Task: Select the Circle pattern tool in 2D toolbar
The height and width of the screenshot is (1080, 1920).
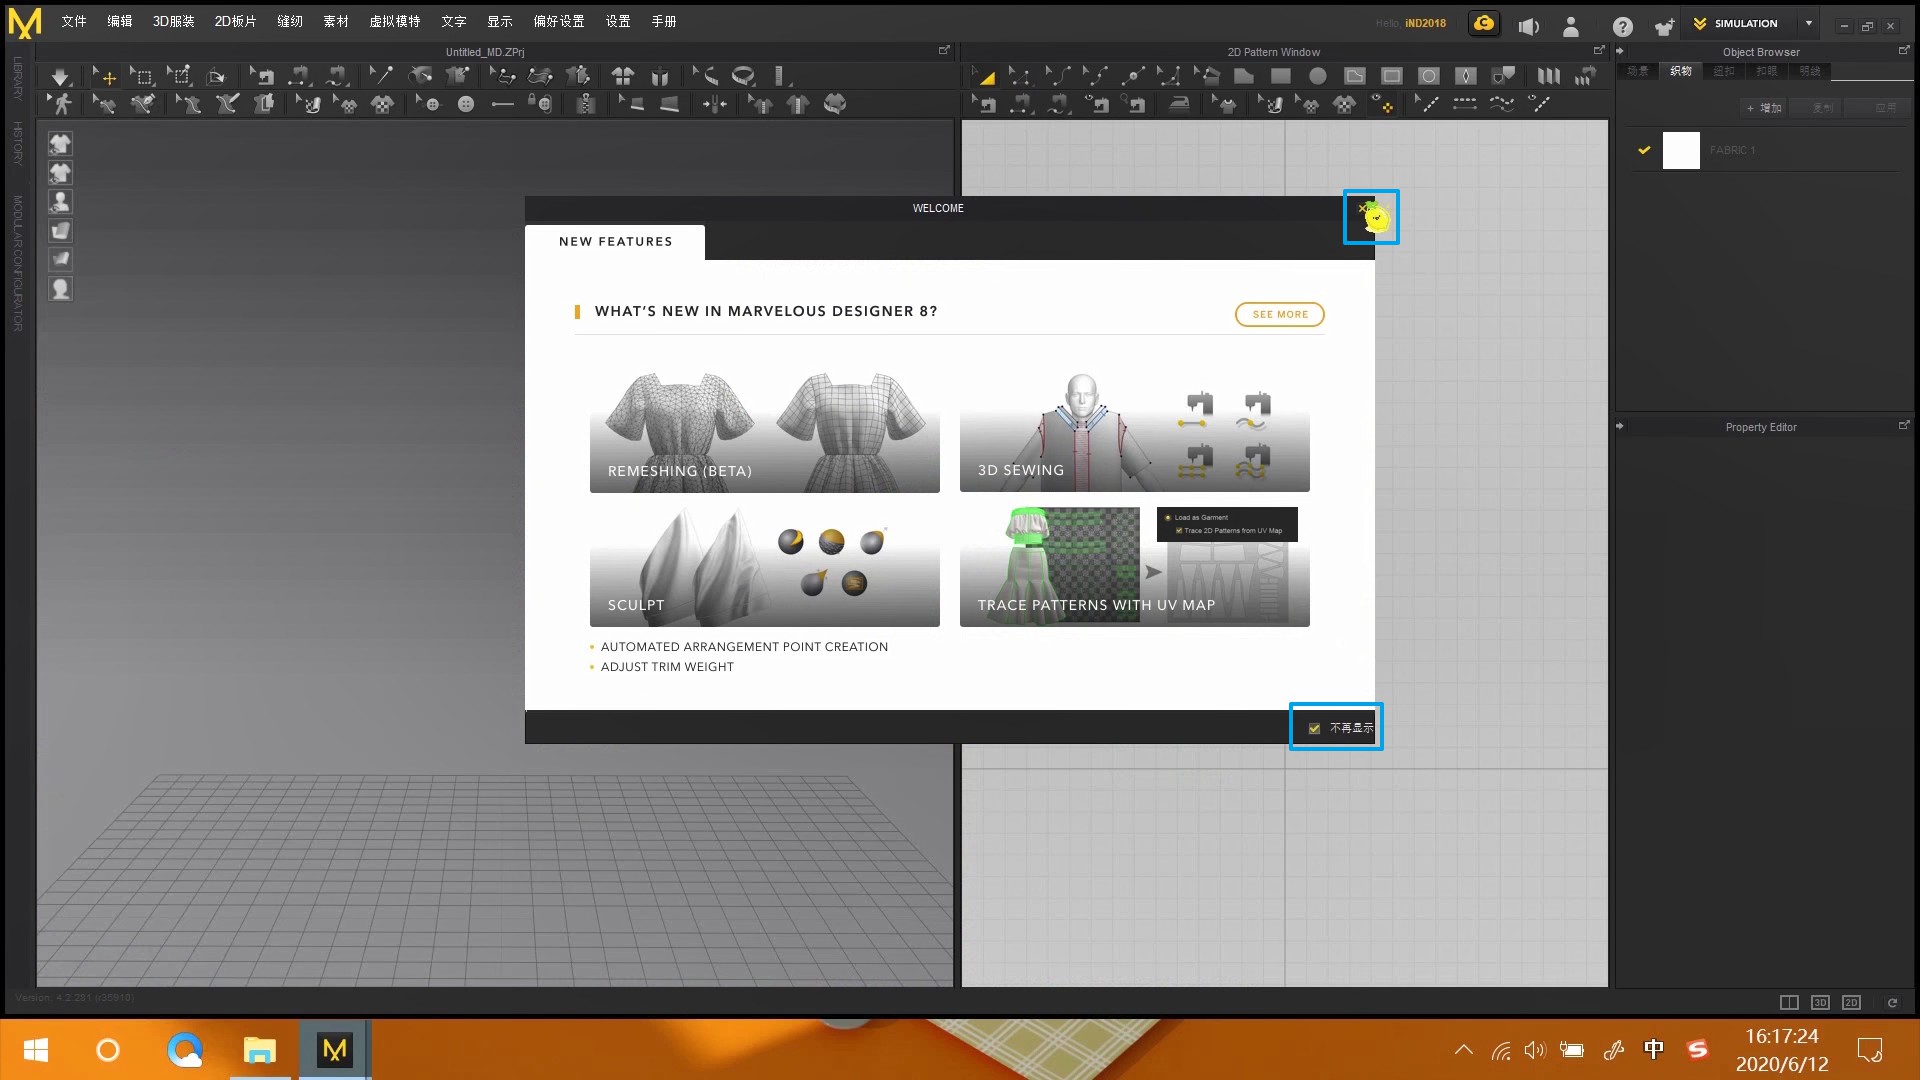Action: pos(1318,76)
